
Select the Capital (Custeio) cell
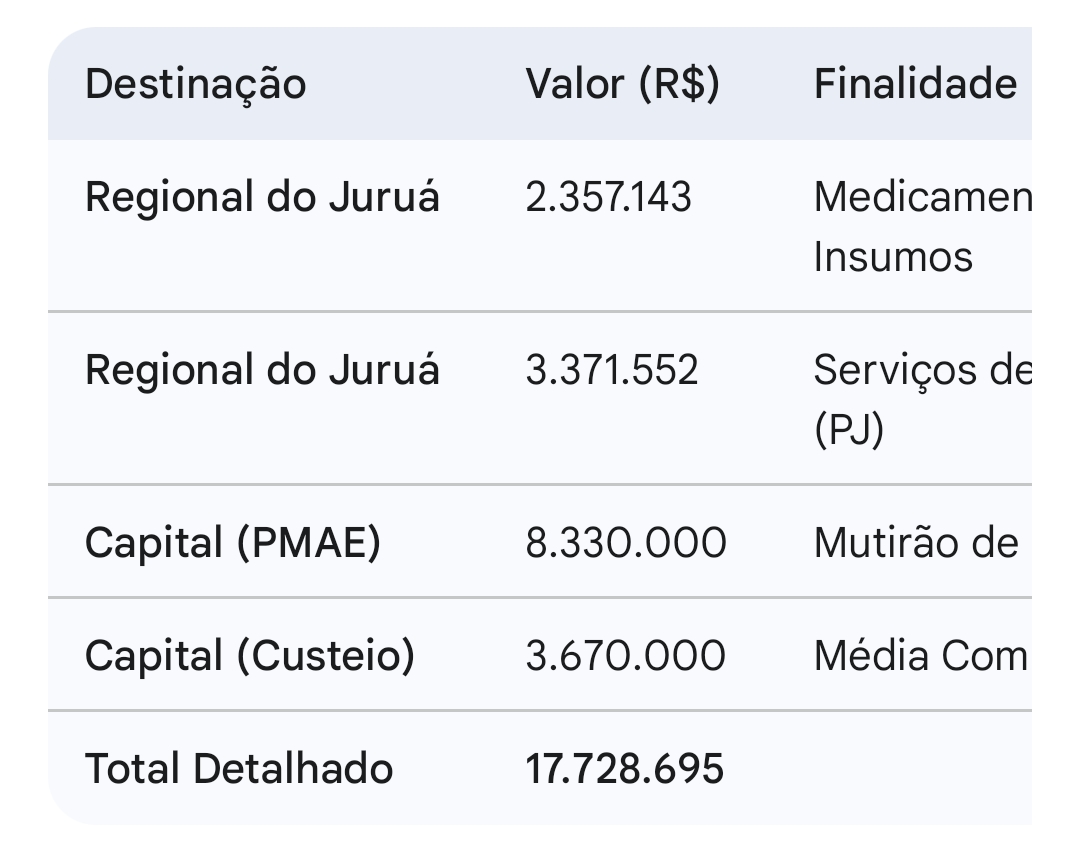249,656
